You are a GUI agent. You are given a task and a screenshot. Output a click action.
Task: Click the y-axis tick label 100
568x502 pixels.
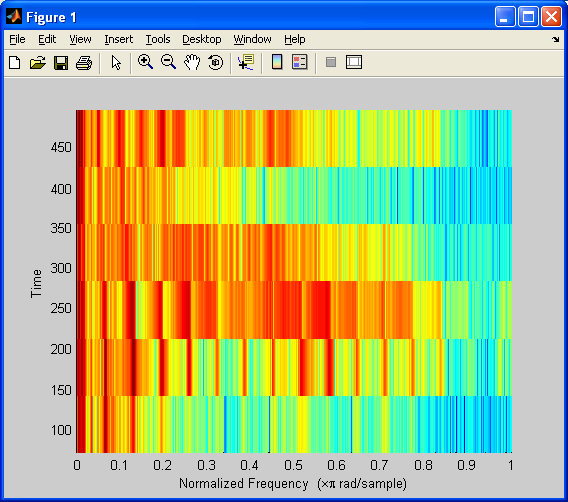pos(61,430)
